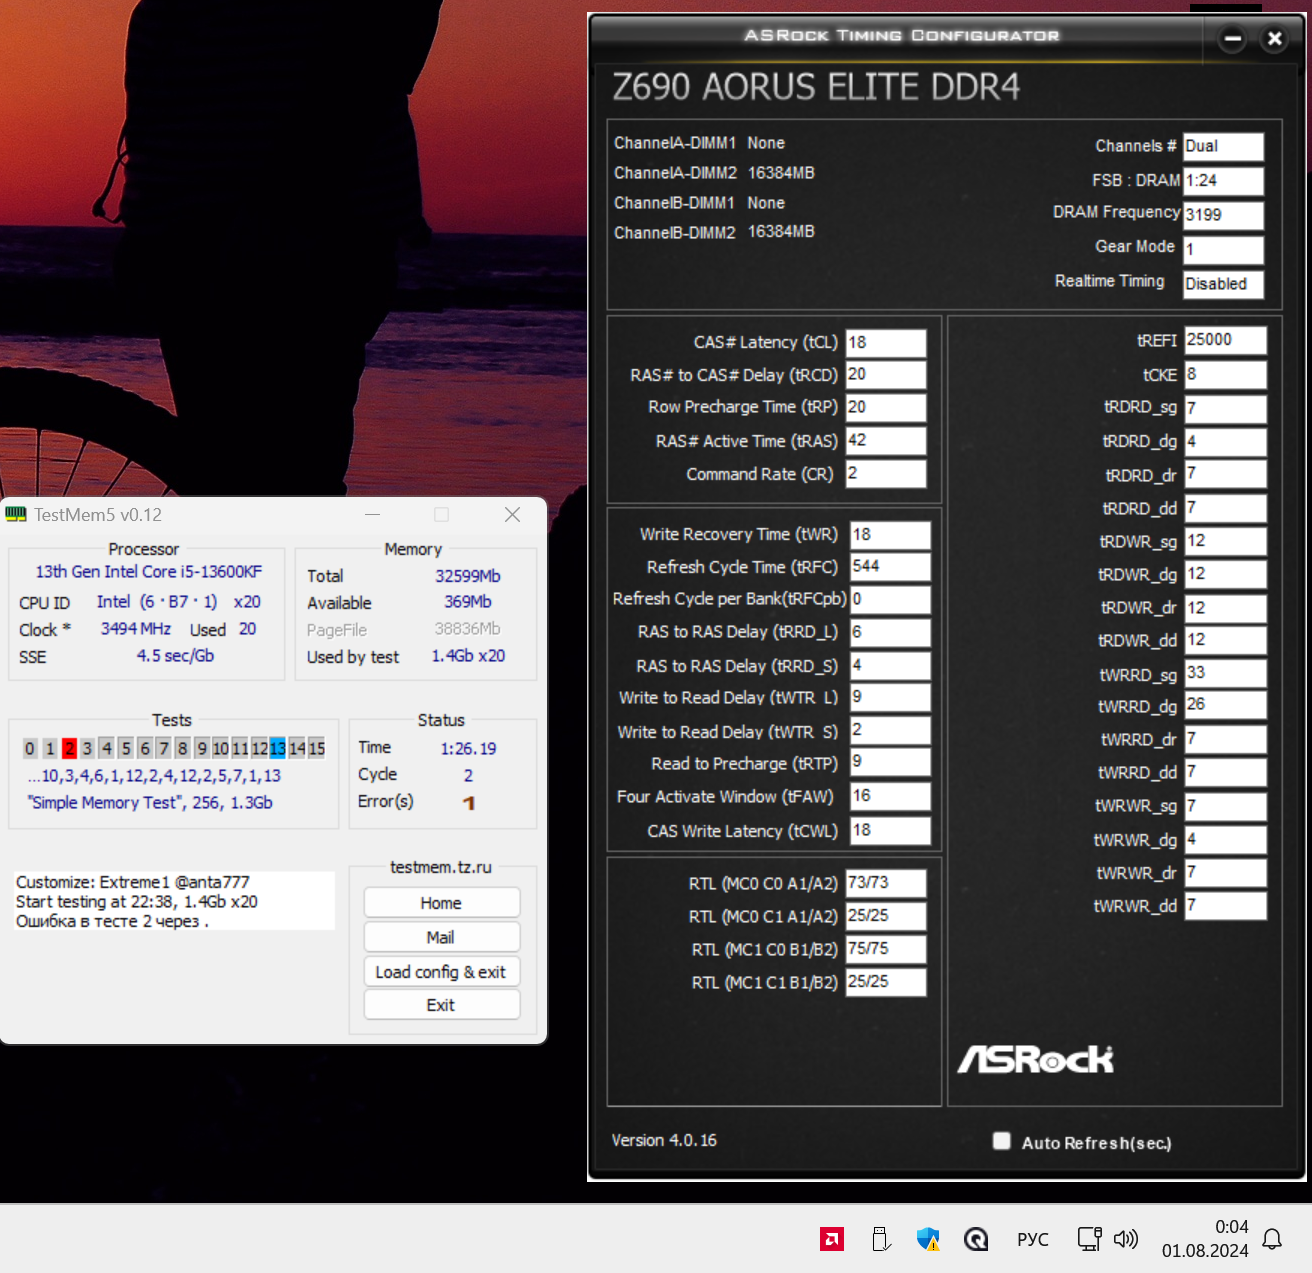Click the testmem.tz.ru label
The image size is (1312, 1273).
[x=441, y=867]
